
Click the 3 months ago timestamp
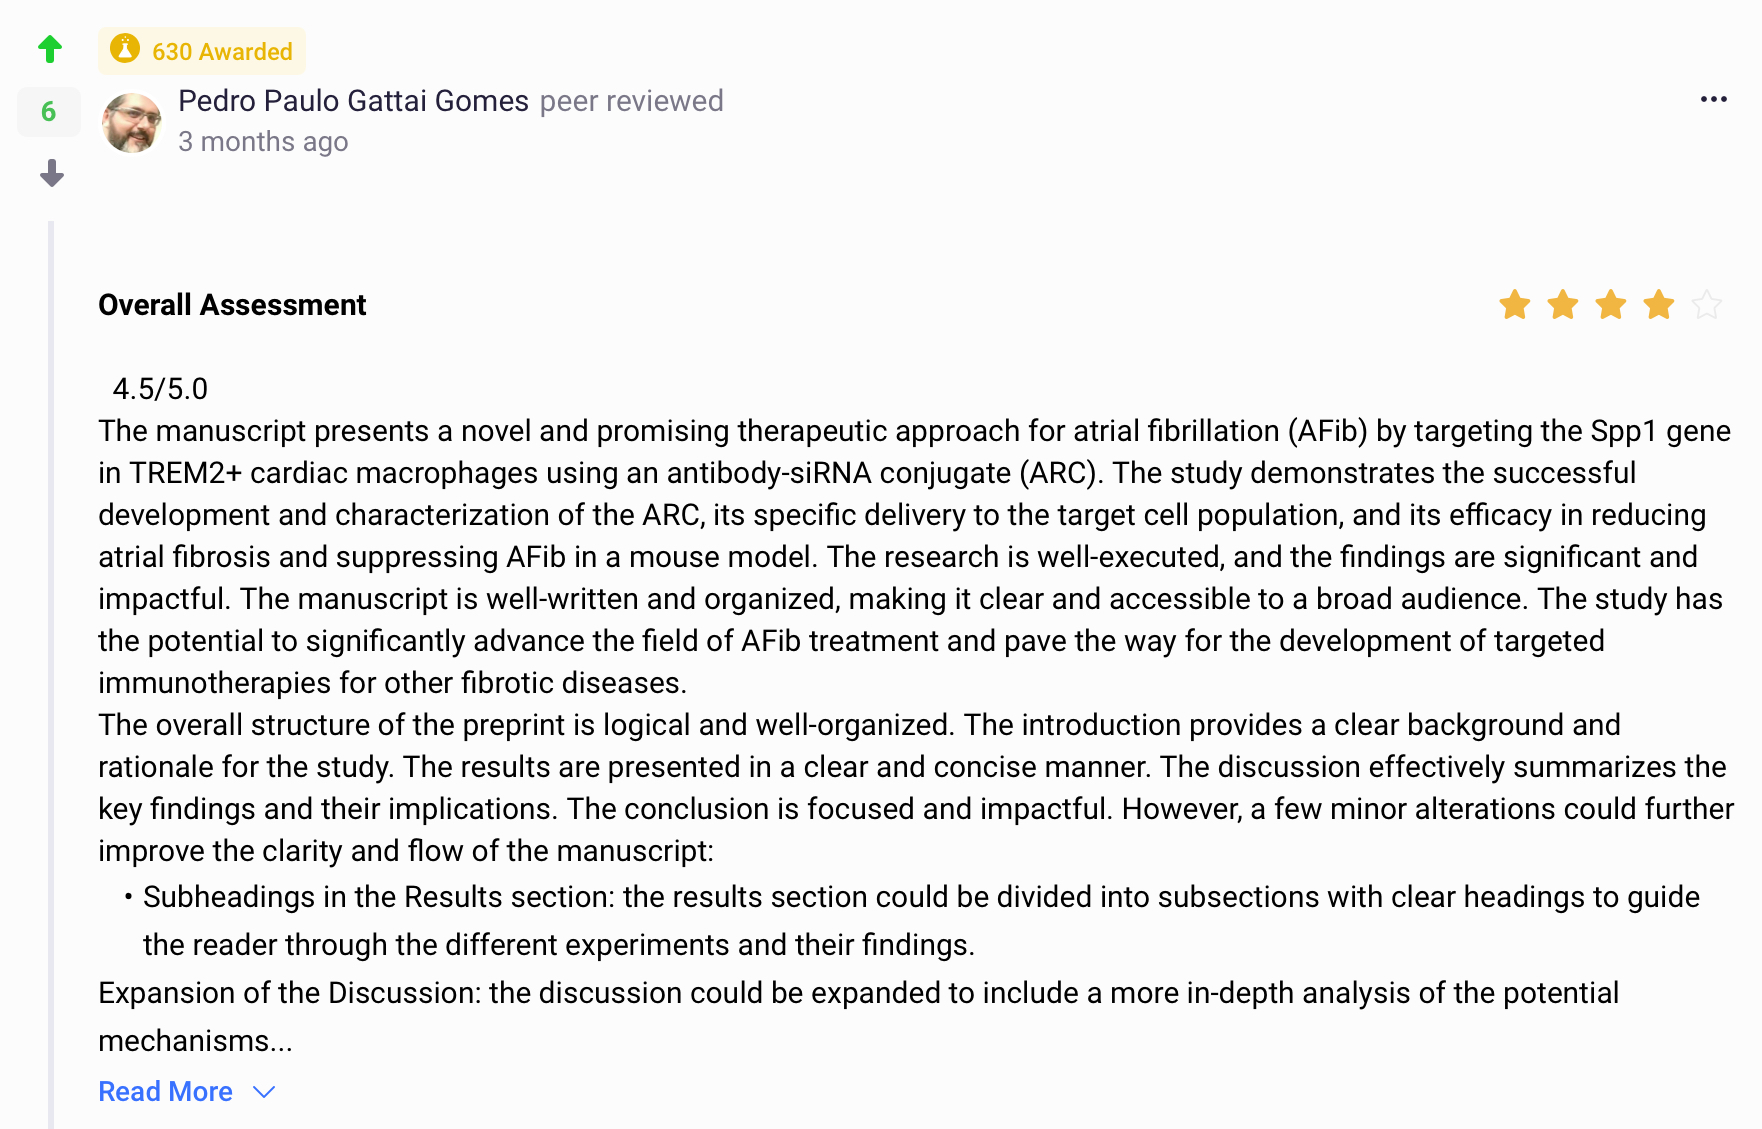pos(263,142)
